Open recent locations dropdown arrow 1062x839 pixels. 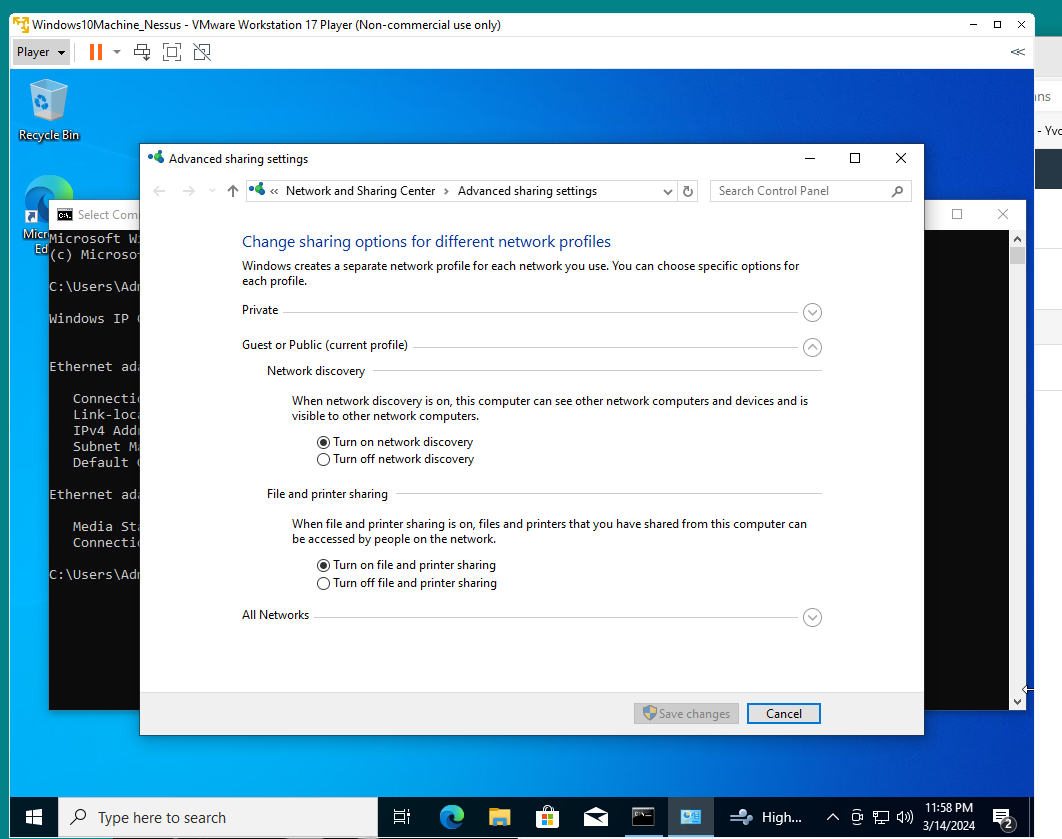(212, 191)
